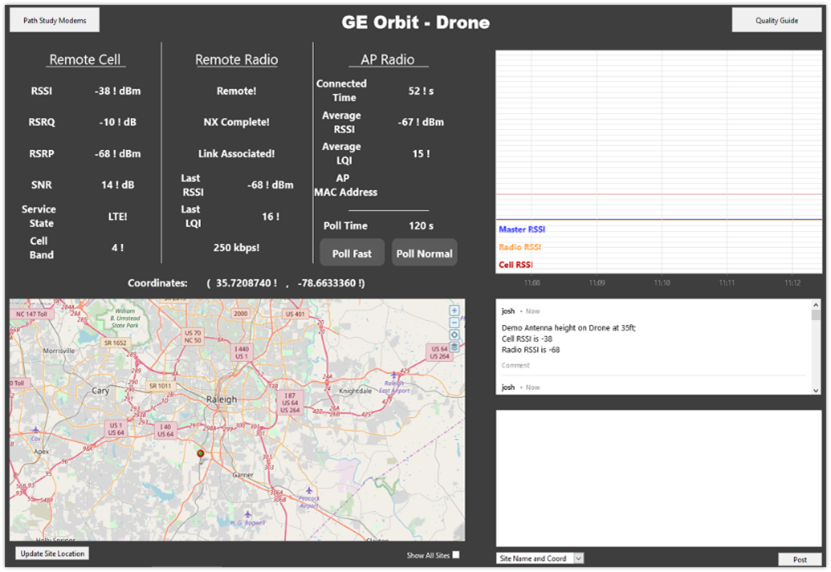Click latitude 35.7208740 coordinate

pos(246,283)
